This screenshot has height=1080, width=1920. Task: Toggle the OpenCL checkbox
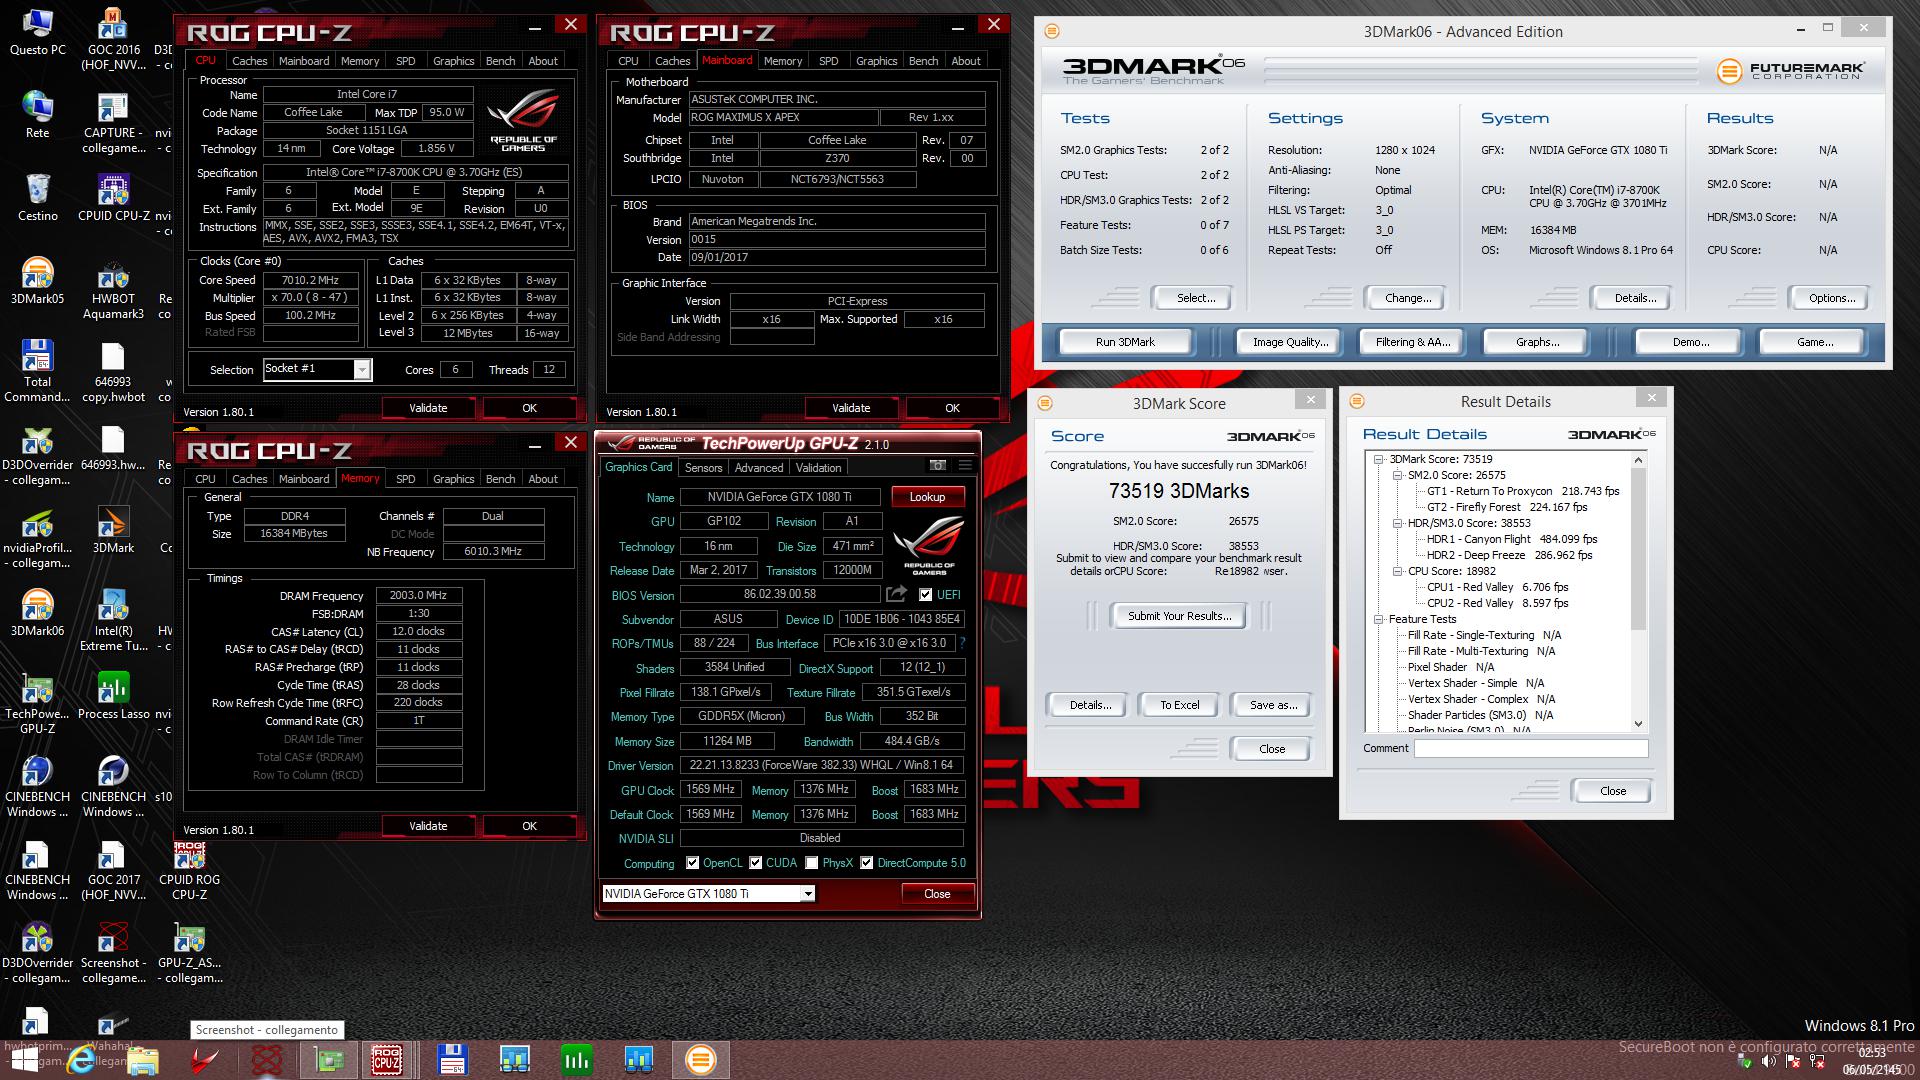pyautogui.click(x=692, y=863)
